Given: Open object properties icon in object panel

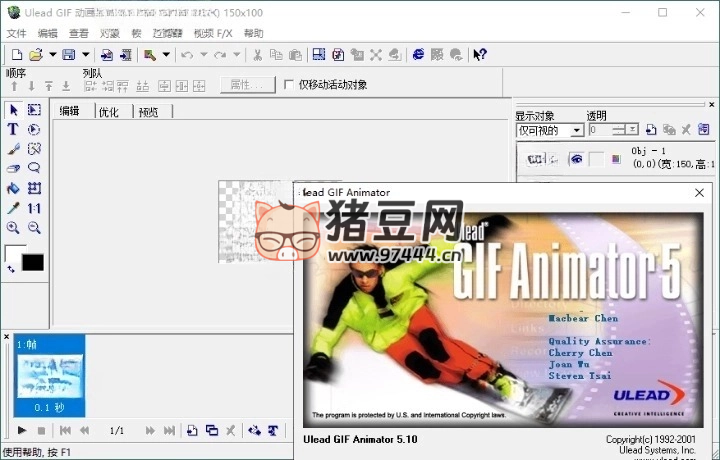Looking at the screenshot, I should point(703,130).
